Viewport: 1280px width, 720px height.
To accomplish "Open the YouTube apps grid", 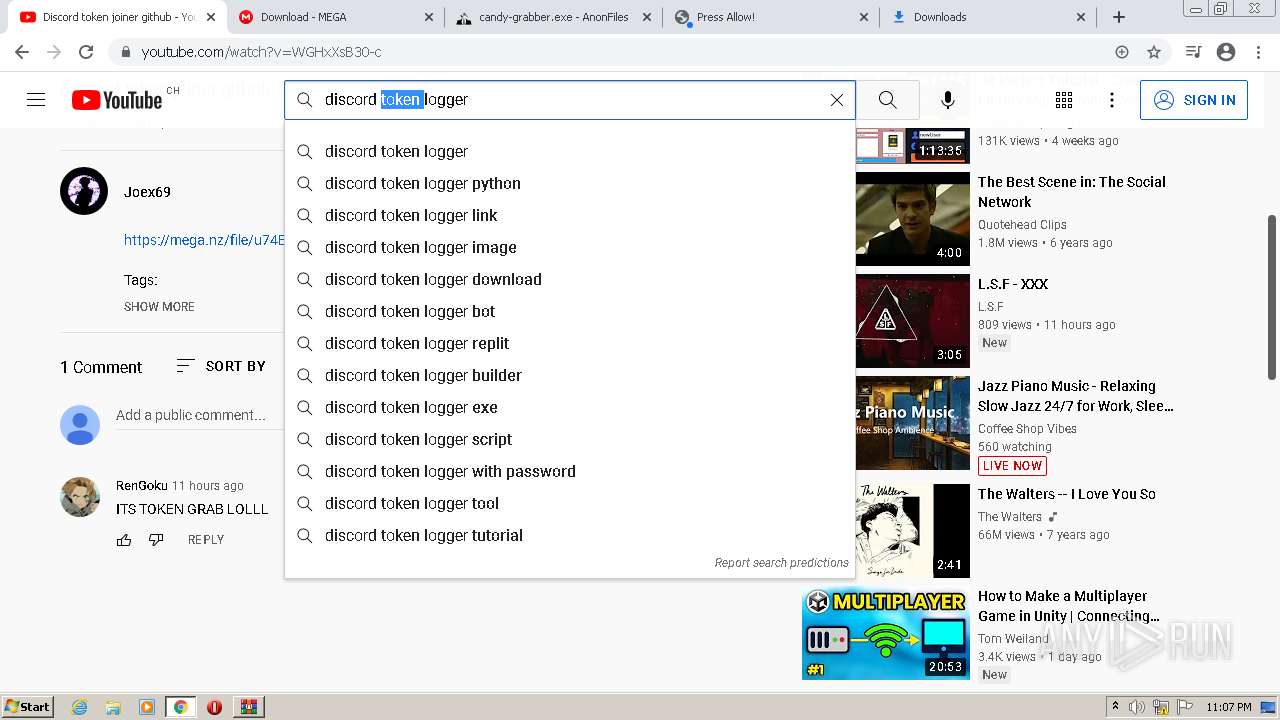I will (1064, 100).
